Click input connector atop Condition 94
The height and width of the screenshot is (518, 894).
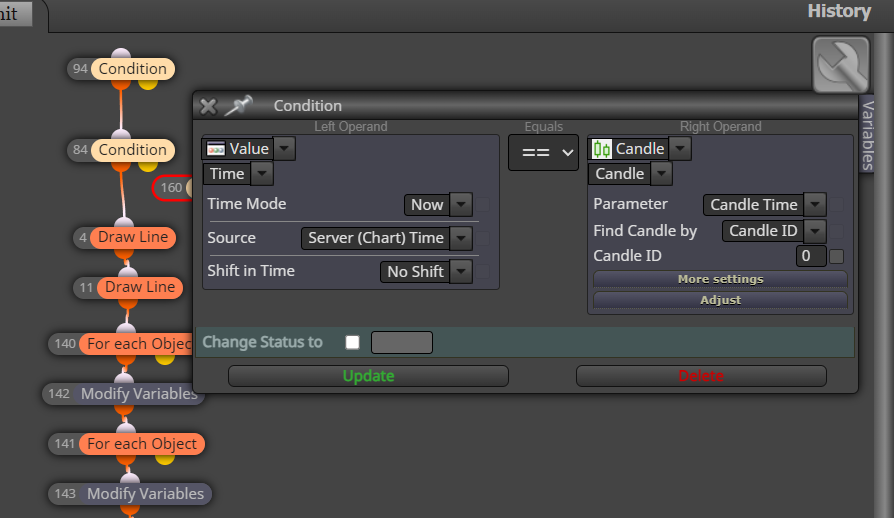pyautogui.click(x=120, y=54)
